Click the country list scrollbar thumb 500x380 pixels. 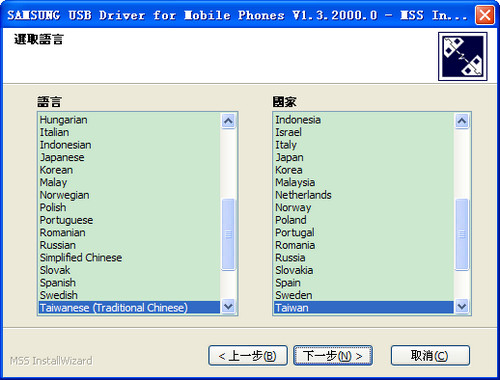point(462,234)
